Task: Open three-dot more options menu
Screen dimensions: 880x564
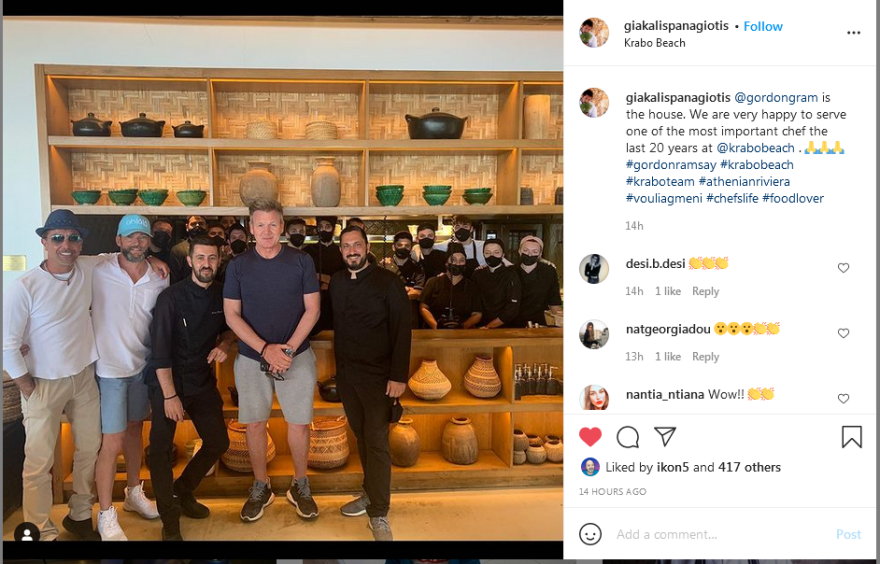Action: (x=854, y=33)
